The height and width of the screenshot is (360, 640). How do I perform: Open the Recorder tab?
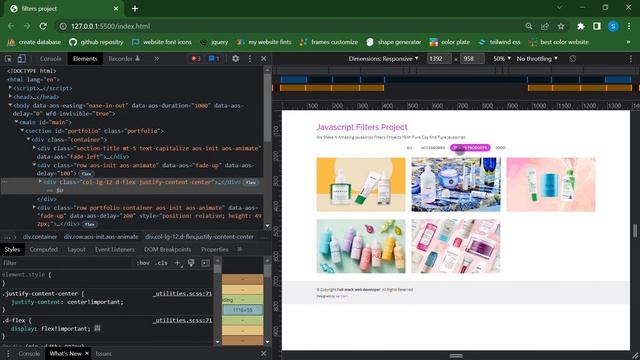(x=124, y=59)
